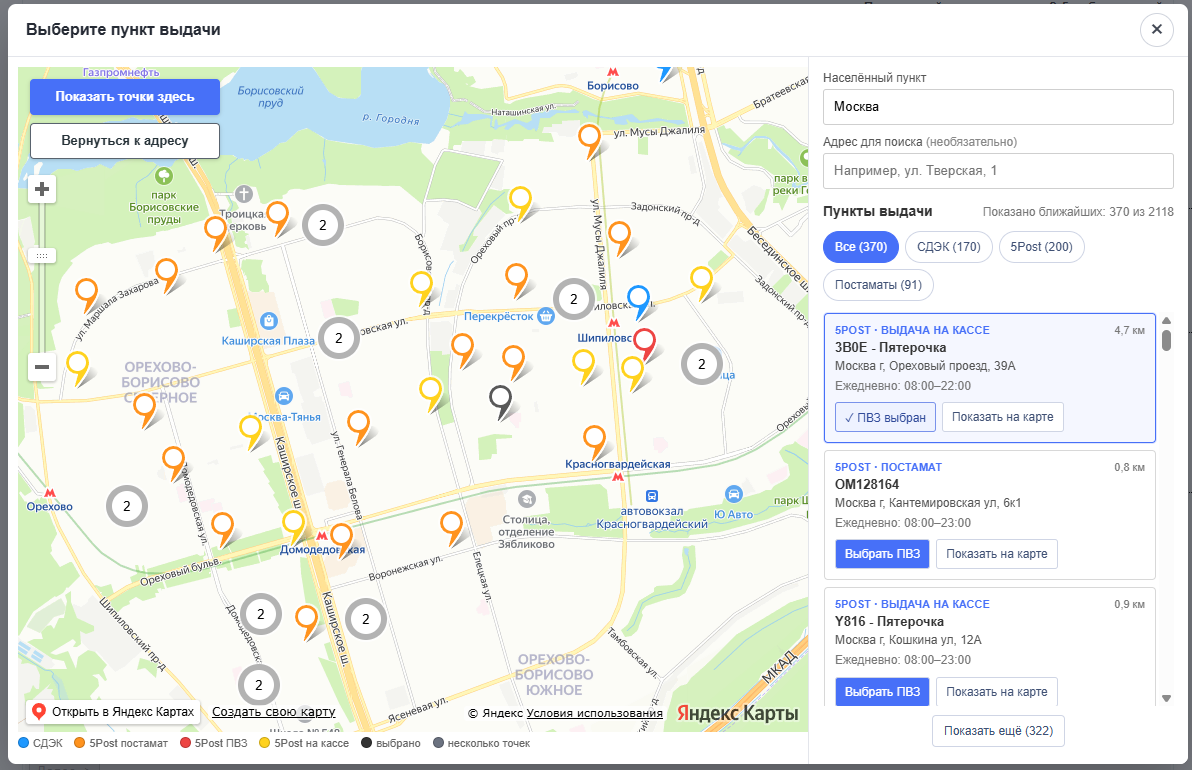Select the Все (370) filter
The height and width of the screenshot is (770, 1192).
pos(861,247)
